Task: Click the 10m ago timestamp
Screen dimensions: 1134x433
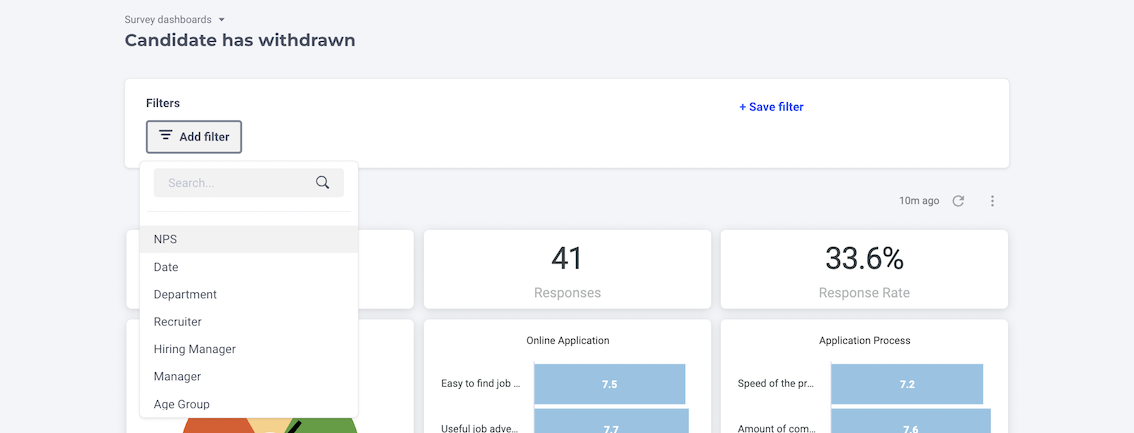Action: point(919,201)
